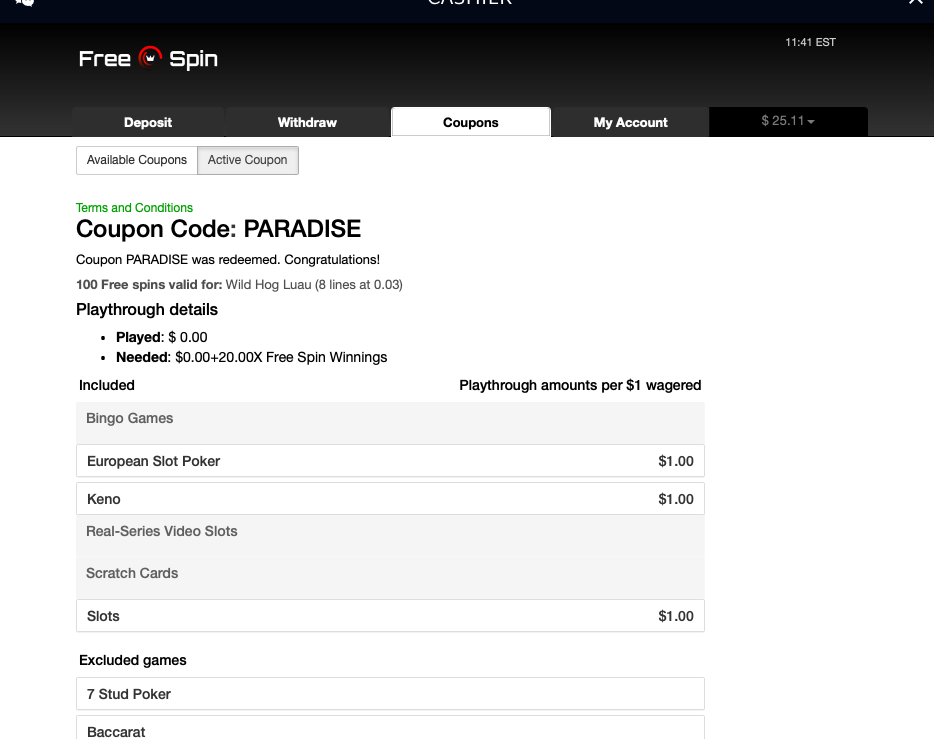This screenshot has width=934, height=739.
Task: Click the Keno game entry
Action: pyautogui.click(x=390, y=498)
